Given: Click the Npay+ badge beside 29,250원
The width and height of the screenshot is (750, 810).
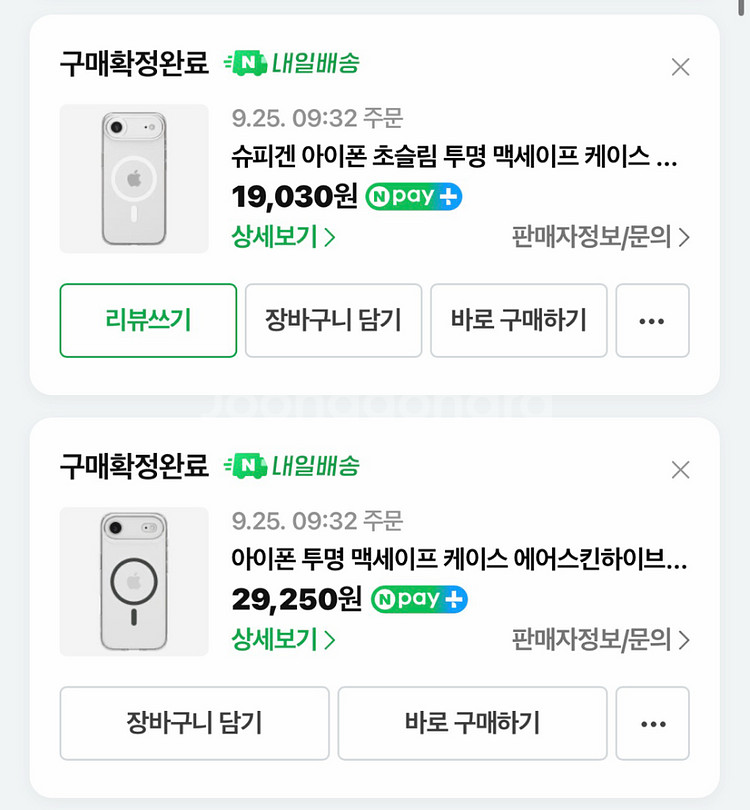Looking at the screenshot, I should coord(419,599).
